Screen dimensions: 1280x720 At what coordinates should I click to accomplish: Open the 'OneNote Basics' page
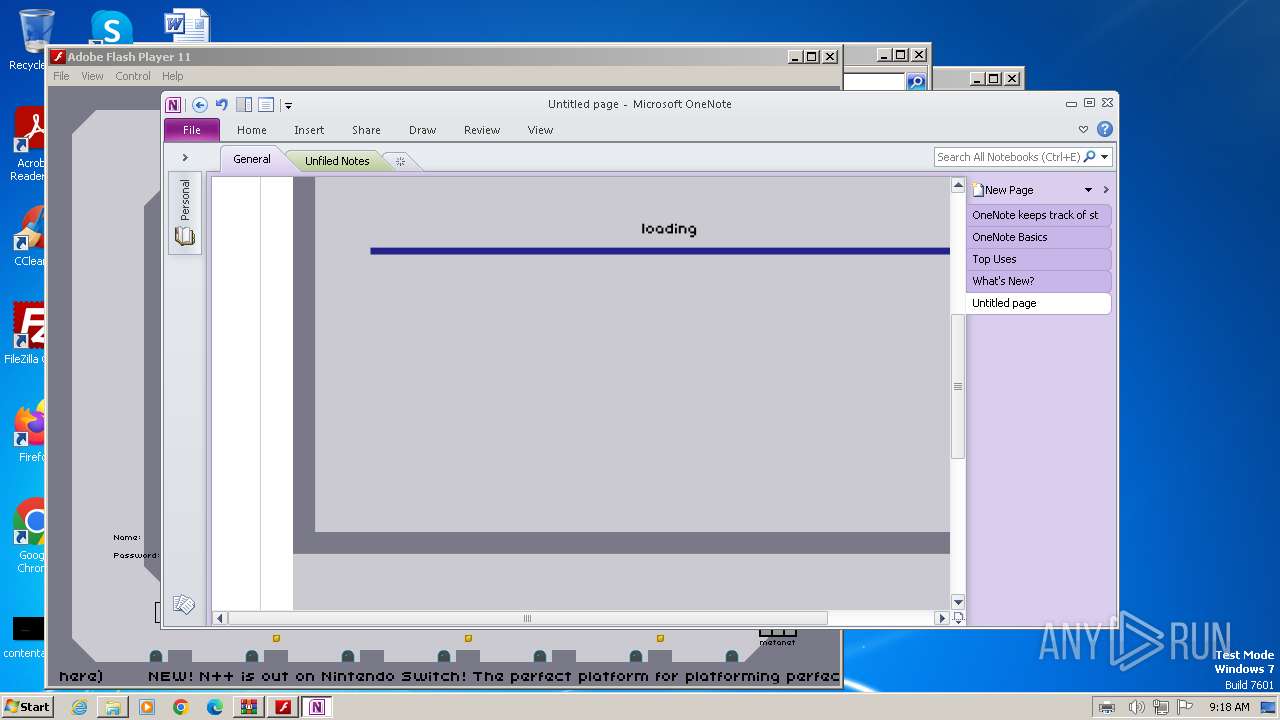click(1039, 237)
